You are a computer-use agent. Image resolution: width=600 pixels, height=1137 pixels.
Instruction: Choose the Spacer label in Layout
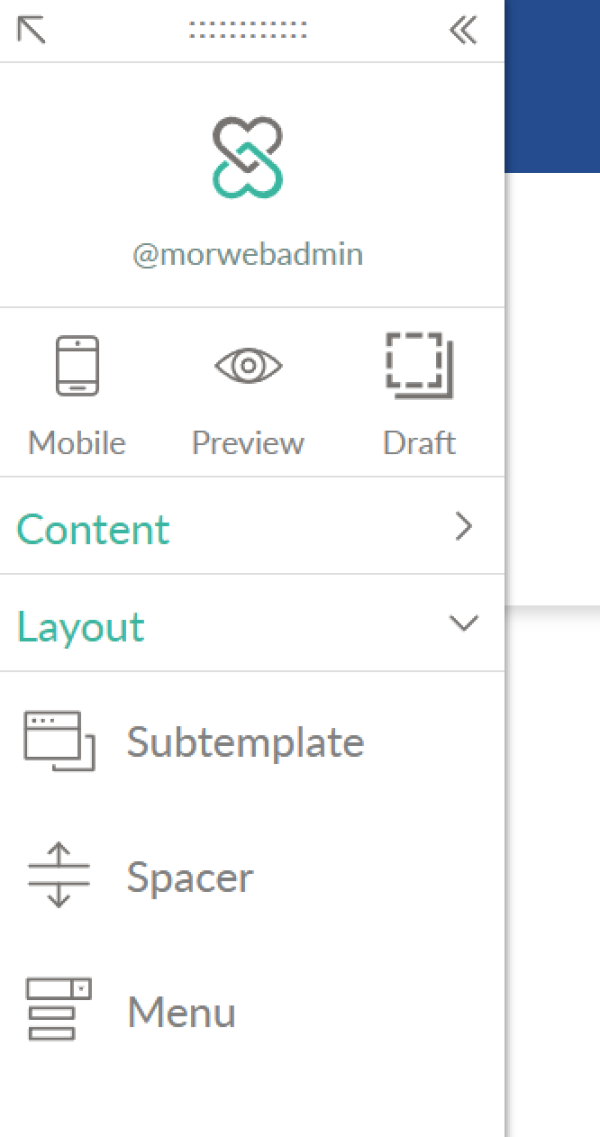coord(190,878)
